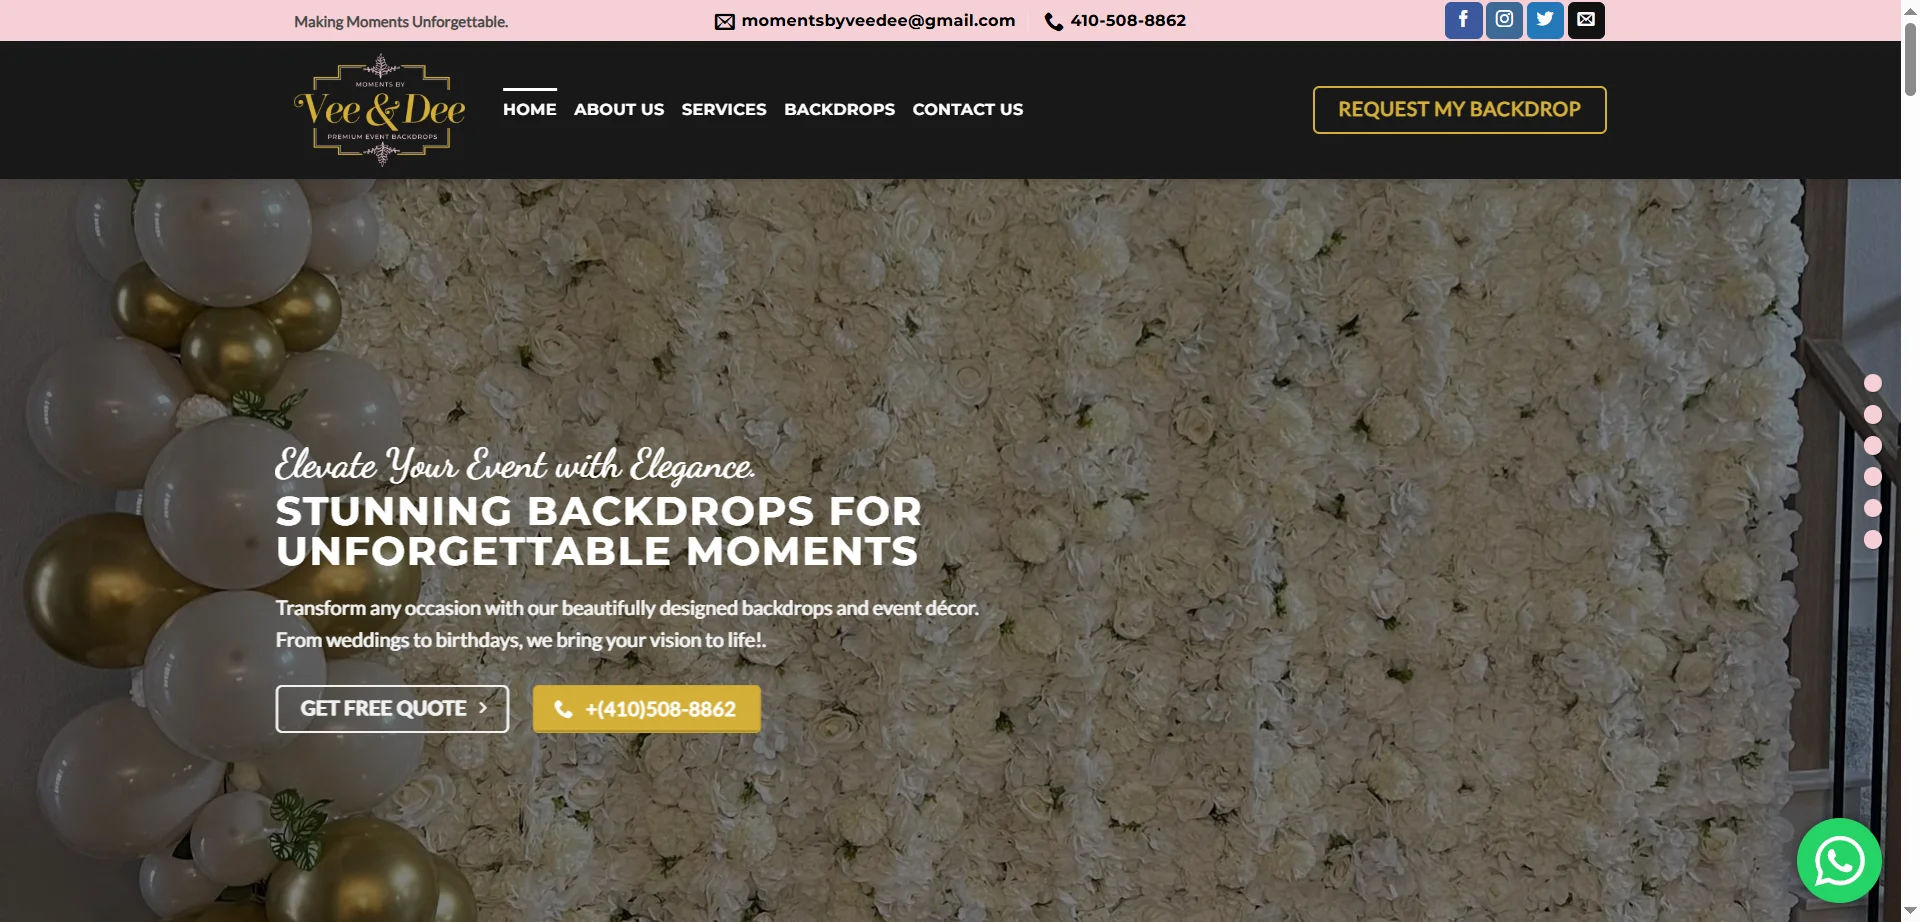
Task: Click the black envelope social icon
Action: coord(1586,20)
